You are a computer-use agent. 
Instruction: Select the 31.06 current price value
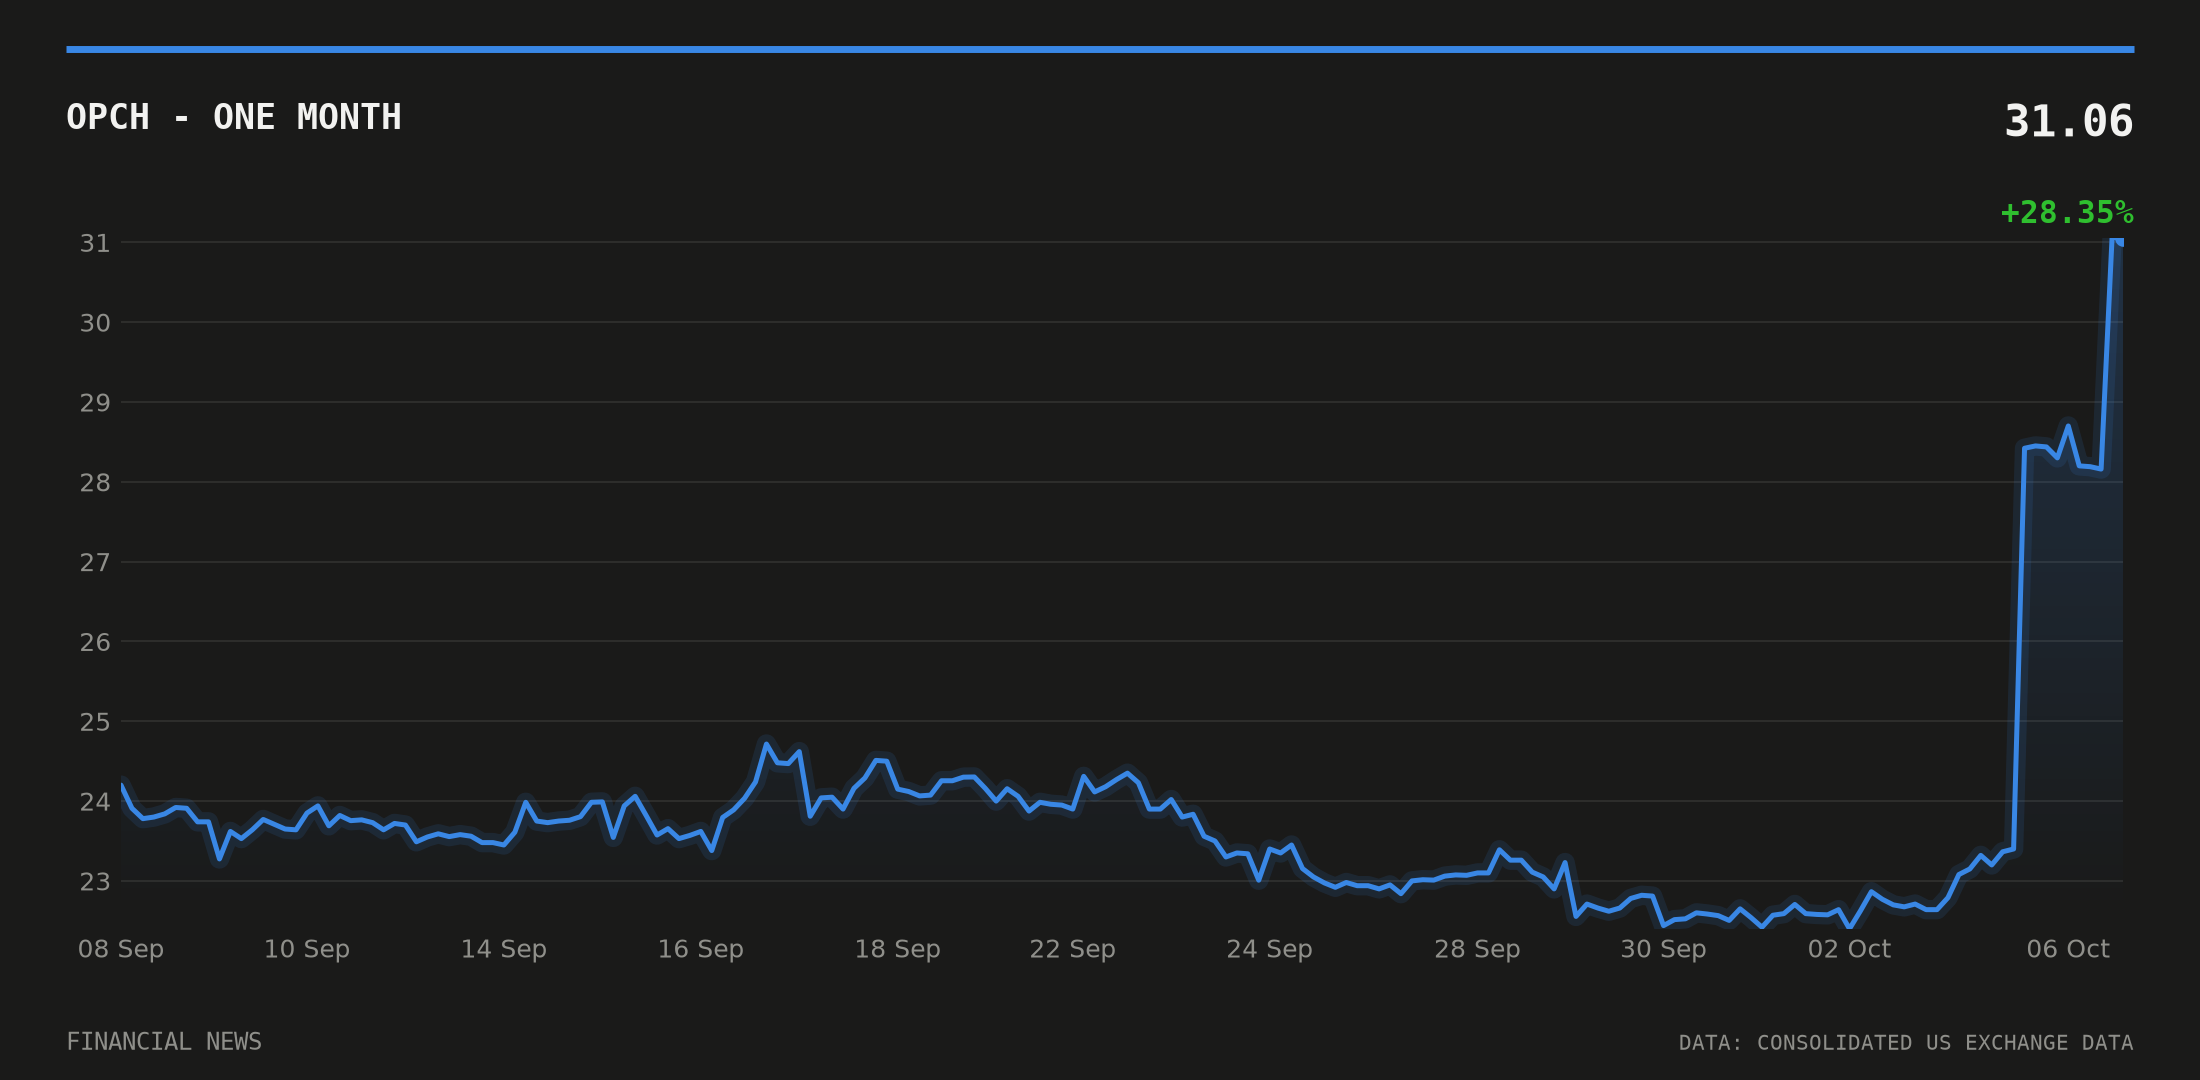2068,122
